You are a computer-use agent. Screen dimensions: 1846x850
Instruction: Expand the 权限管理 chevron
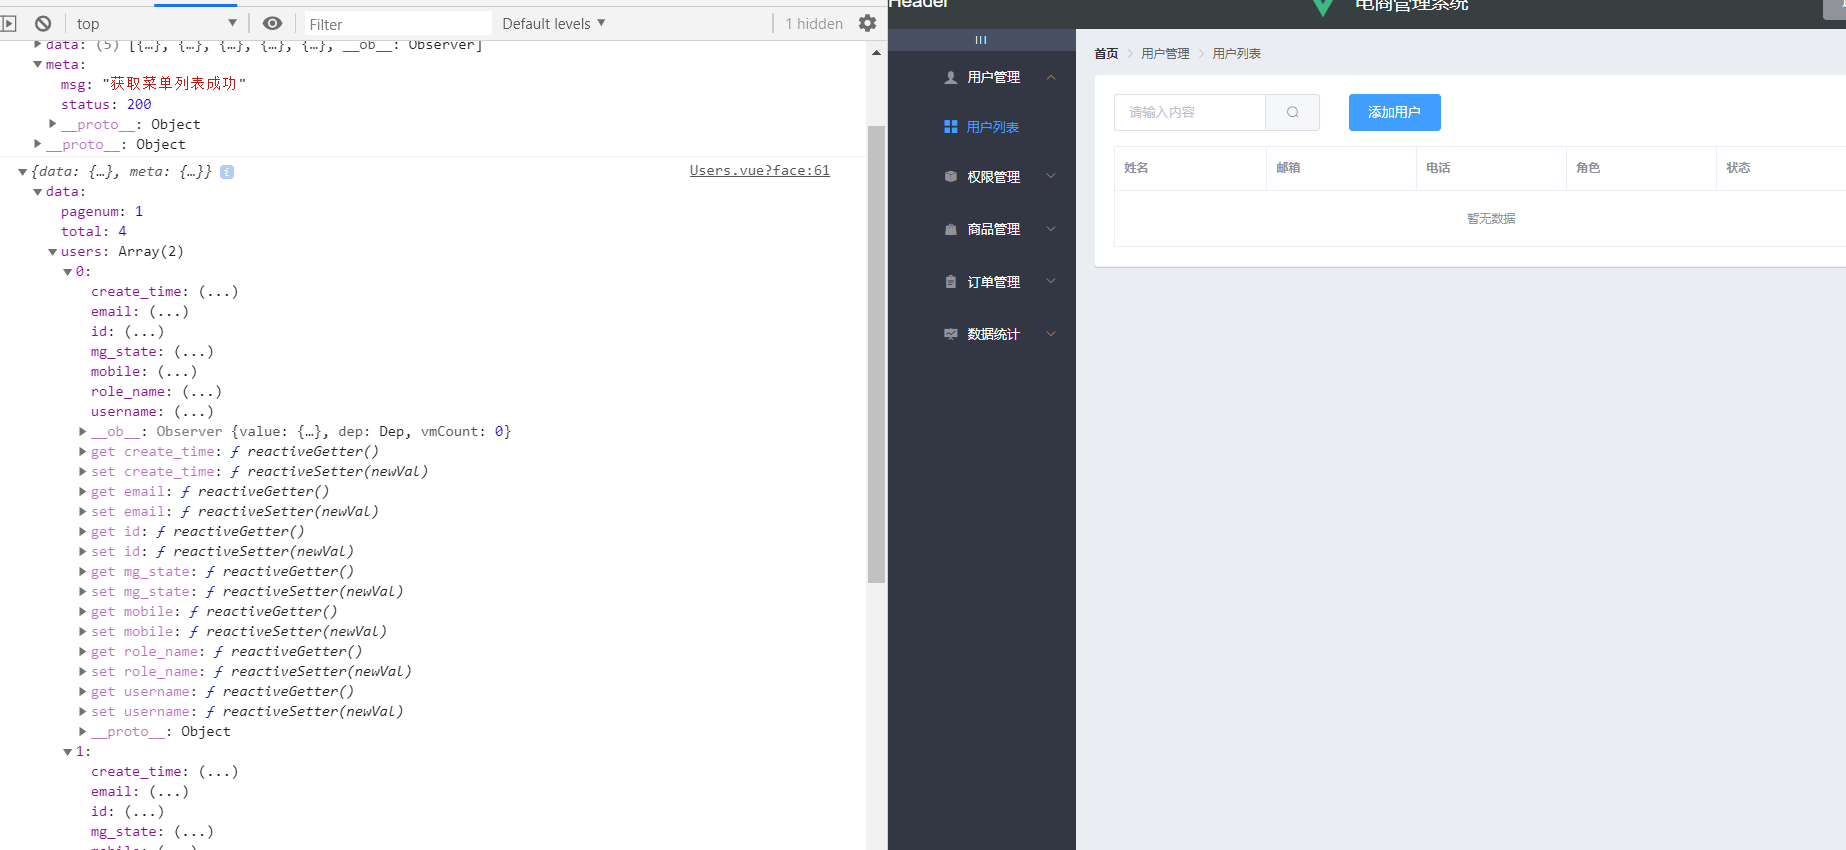[x=1051, y=177]
